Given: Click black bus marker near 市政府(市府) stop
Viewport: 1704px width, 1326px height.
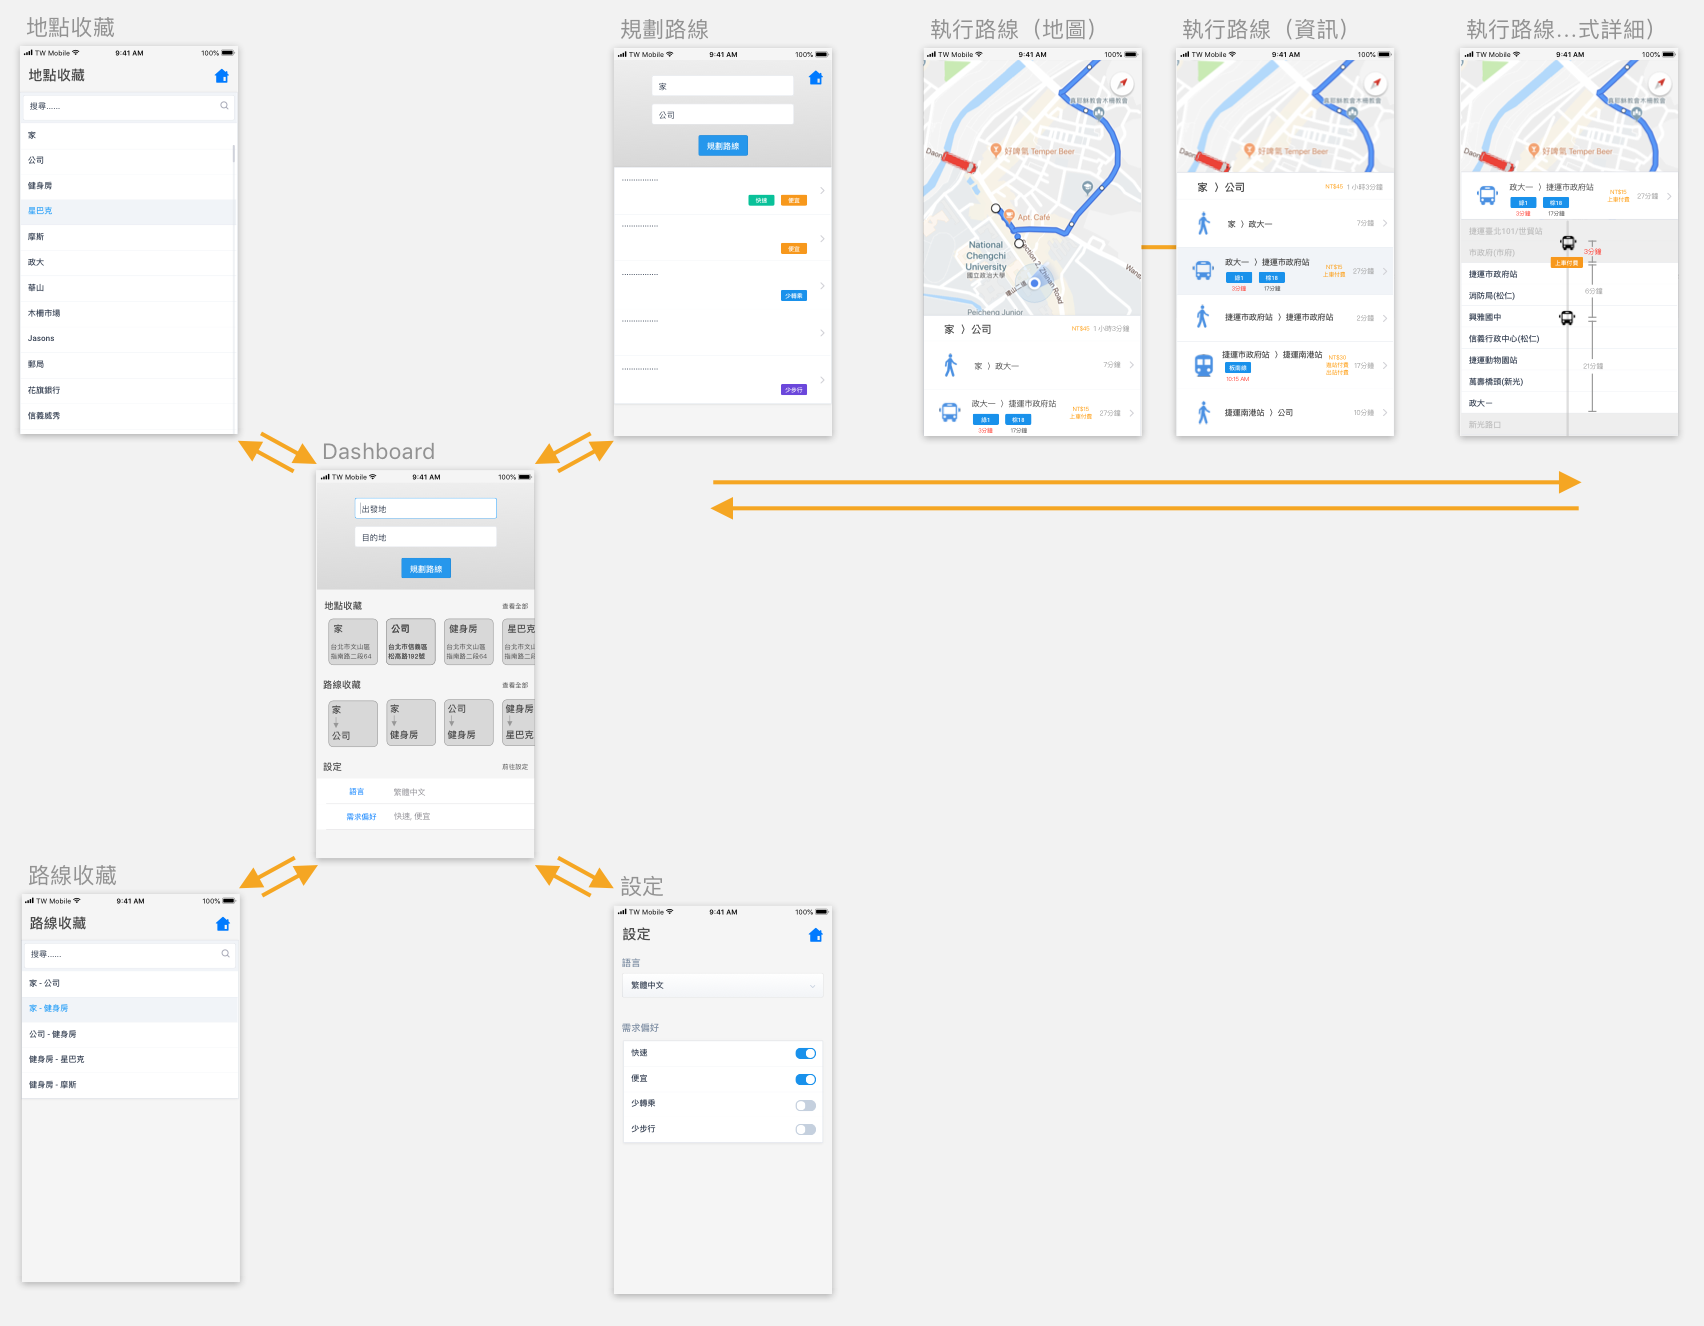Looking at the screenshot, I should tap(1568, 243).
